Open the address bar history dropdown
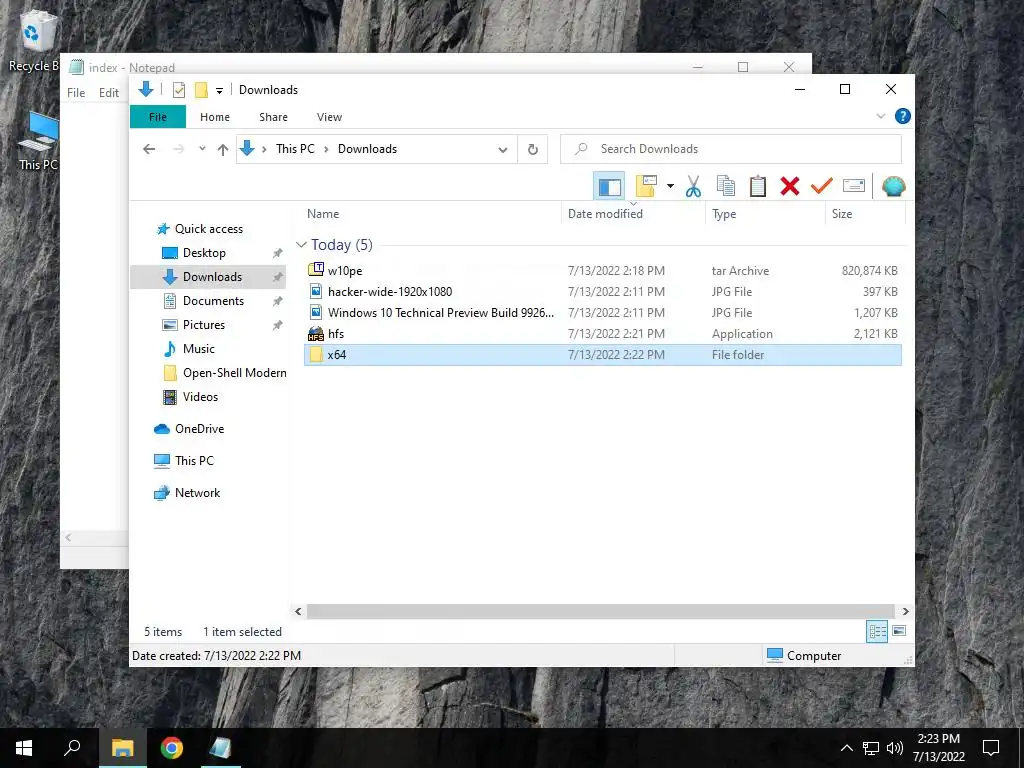 (x=502, y=149)
